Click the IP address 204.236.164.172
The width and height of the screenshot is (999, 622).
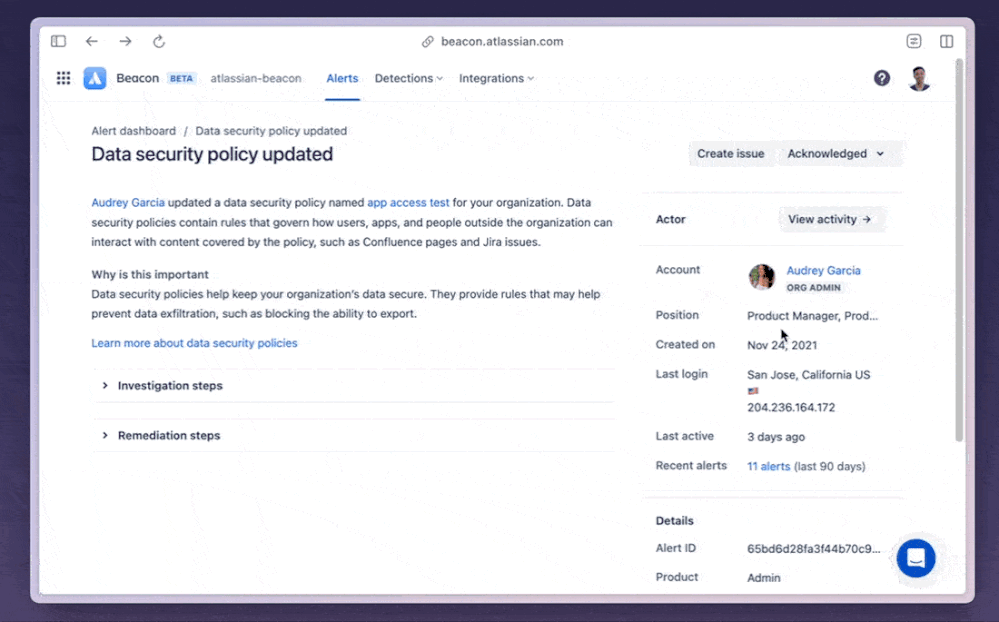point(791,407)
